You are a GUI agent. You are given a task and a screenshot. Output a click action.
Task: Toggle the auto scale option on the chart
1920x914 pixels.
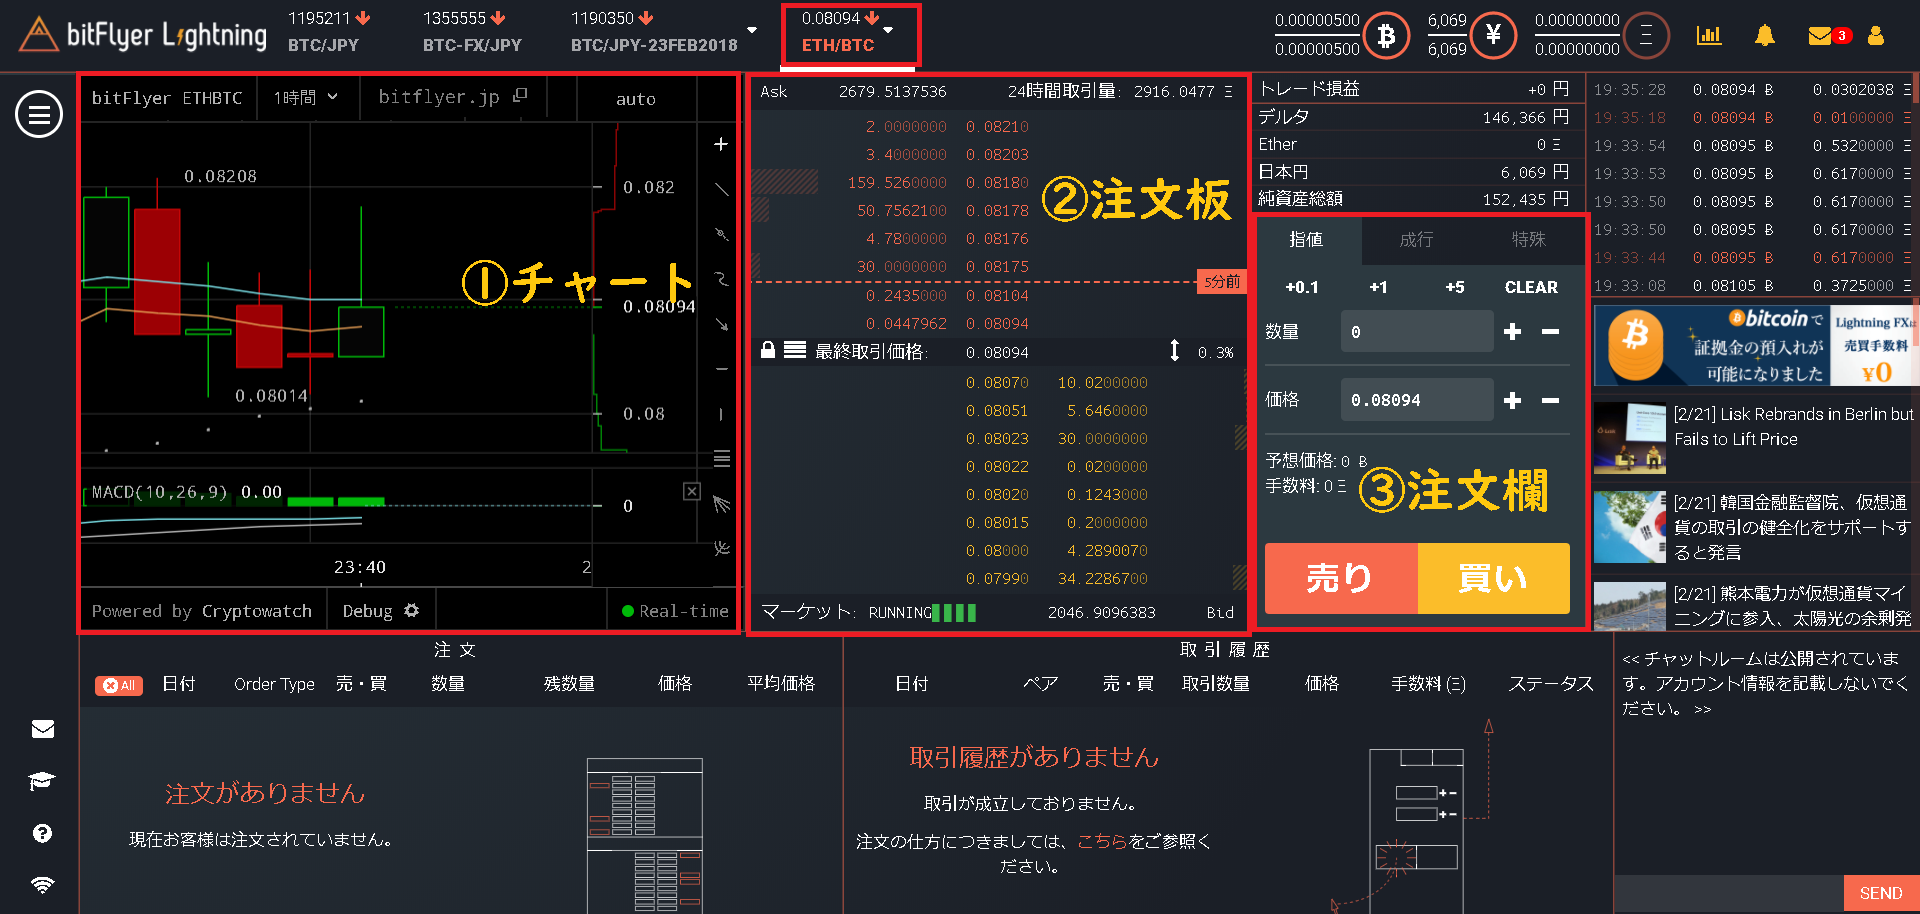tap(636, 99)
